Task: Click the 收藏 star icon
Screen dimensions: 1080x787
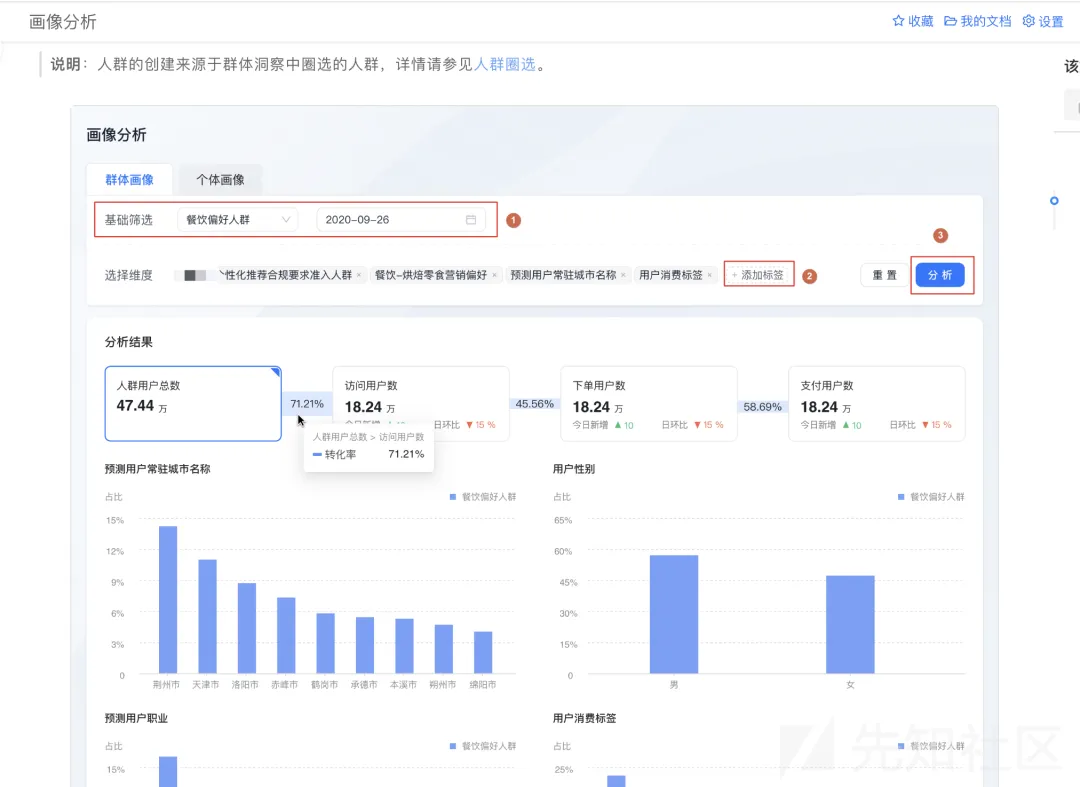Action: pos(898,21)
